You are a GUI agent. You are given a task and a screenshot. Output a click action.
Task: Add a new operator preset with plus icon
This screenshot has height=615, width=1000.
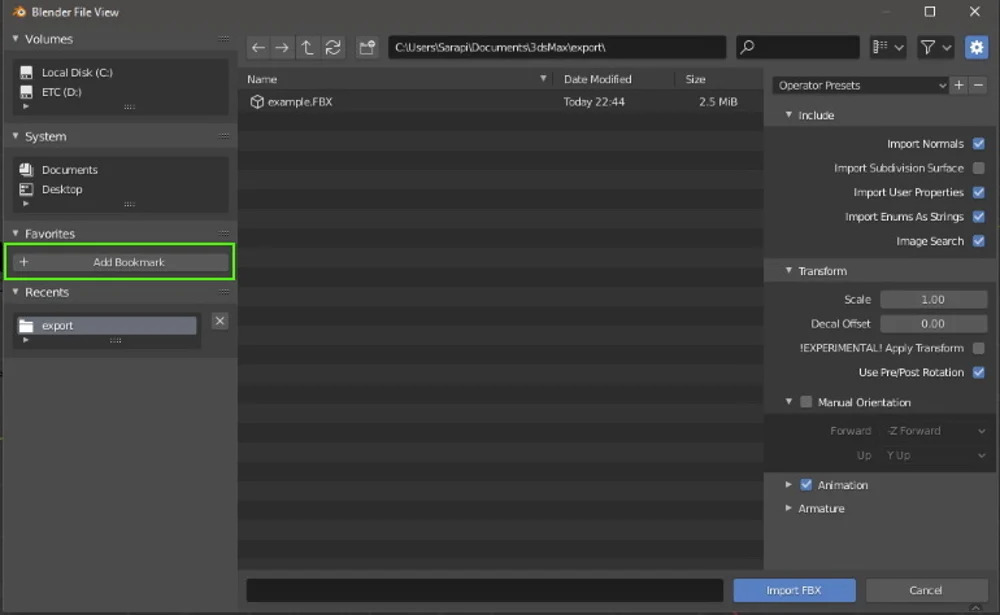[957, 85]
